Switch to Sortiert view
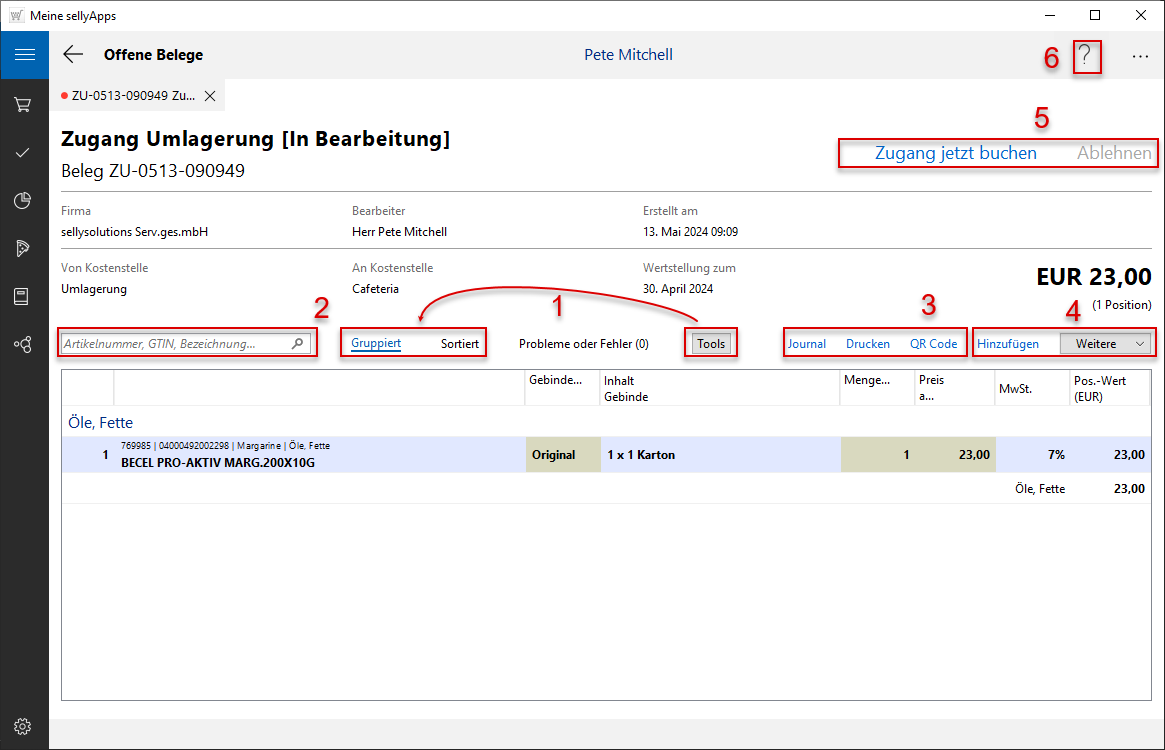Image resolution: width=1165 pixels, height=750 pixels. point(460,344)
